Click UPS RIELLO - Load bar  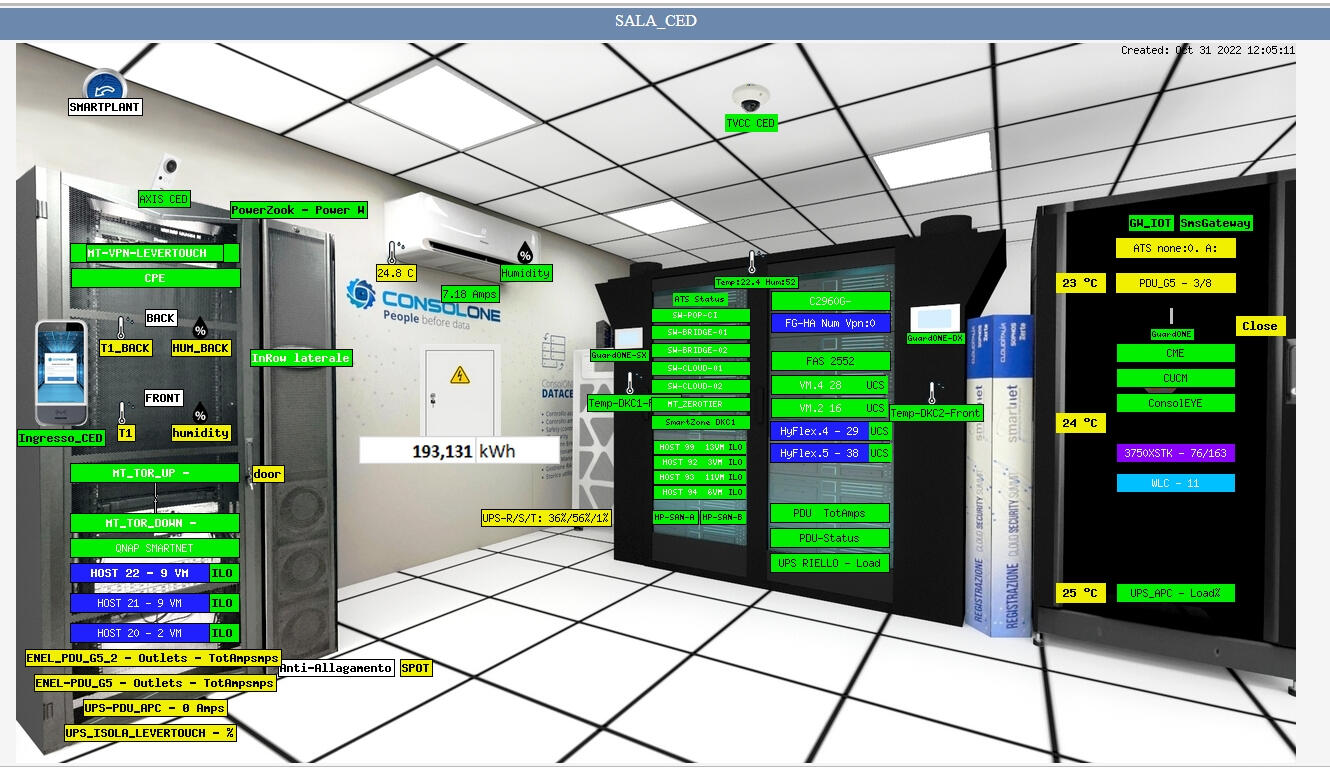[x=830, y=563]
